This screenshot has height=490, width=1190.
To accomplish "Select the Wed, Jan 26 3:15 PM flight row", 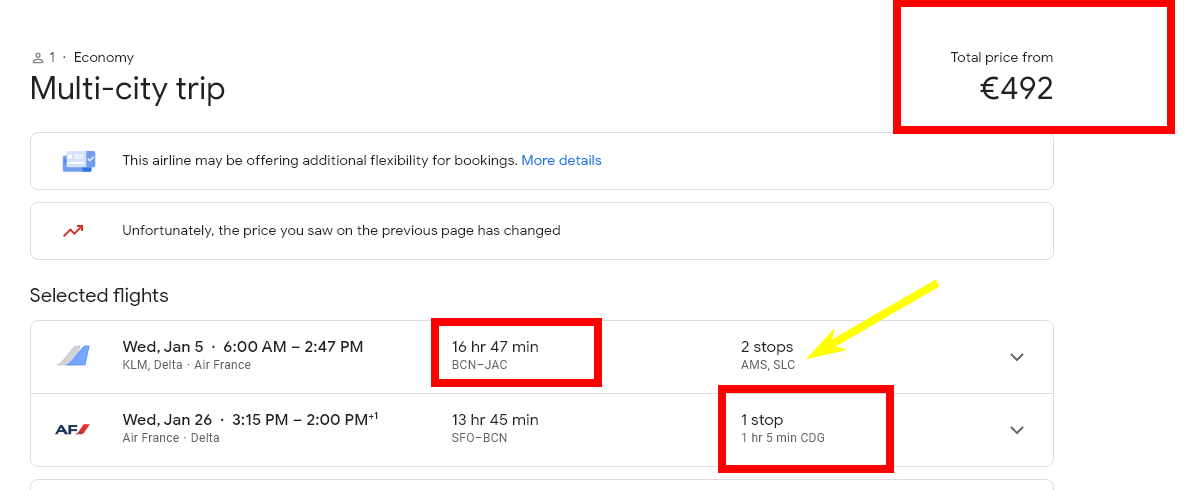I will (x=542, y=430).
